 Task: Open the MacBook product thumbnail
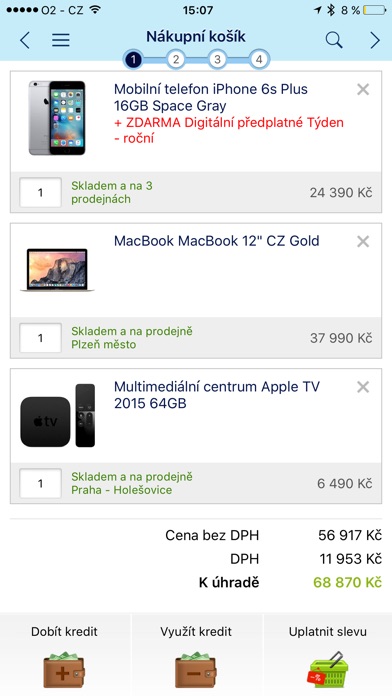tap(57, 270)
